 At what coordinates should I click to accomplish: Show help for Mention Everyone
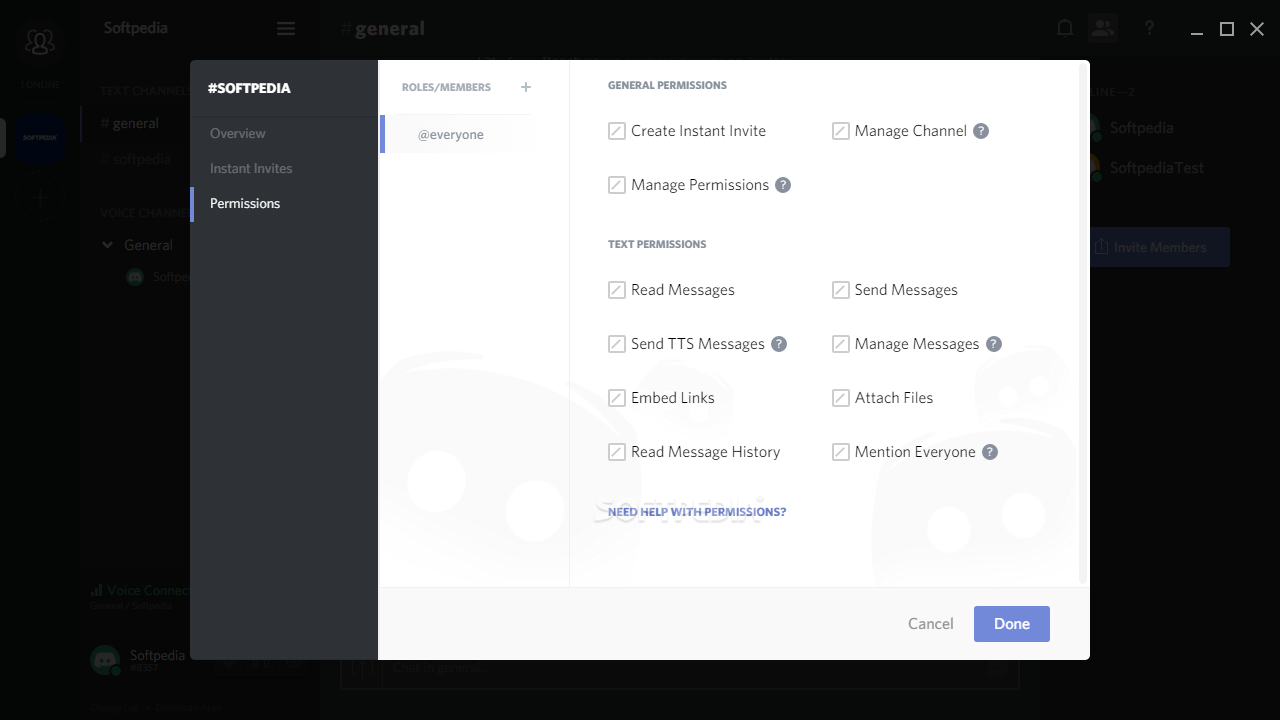(990, 452)
